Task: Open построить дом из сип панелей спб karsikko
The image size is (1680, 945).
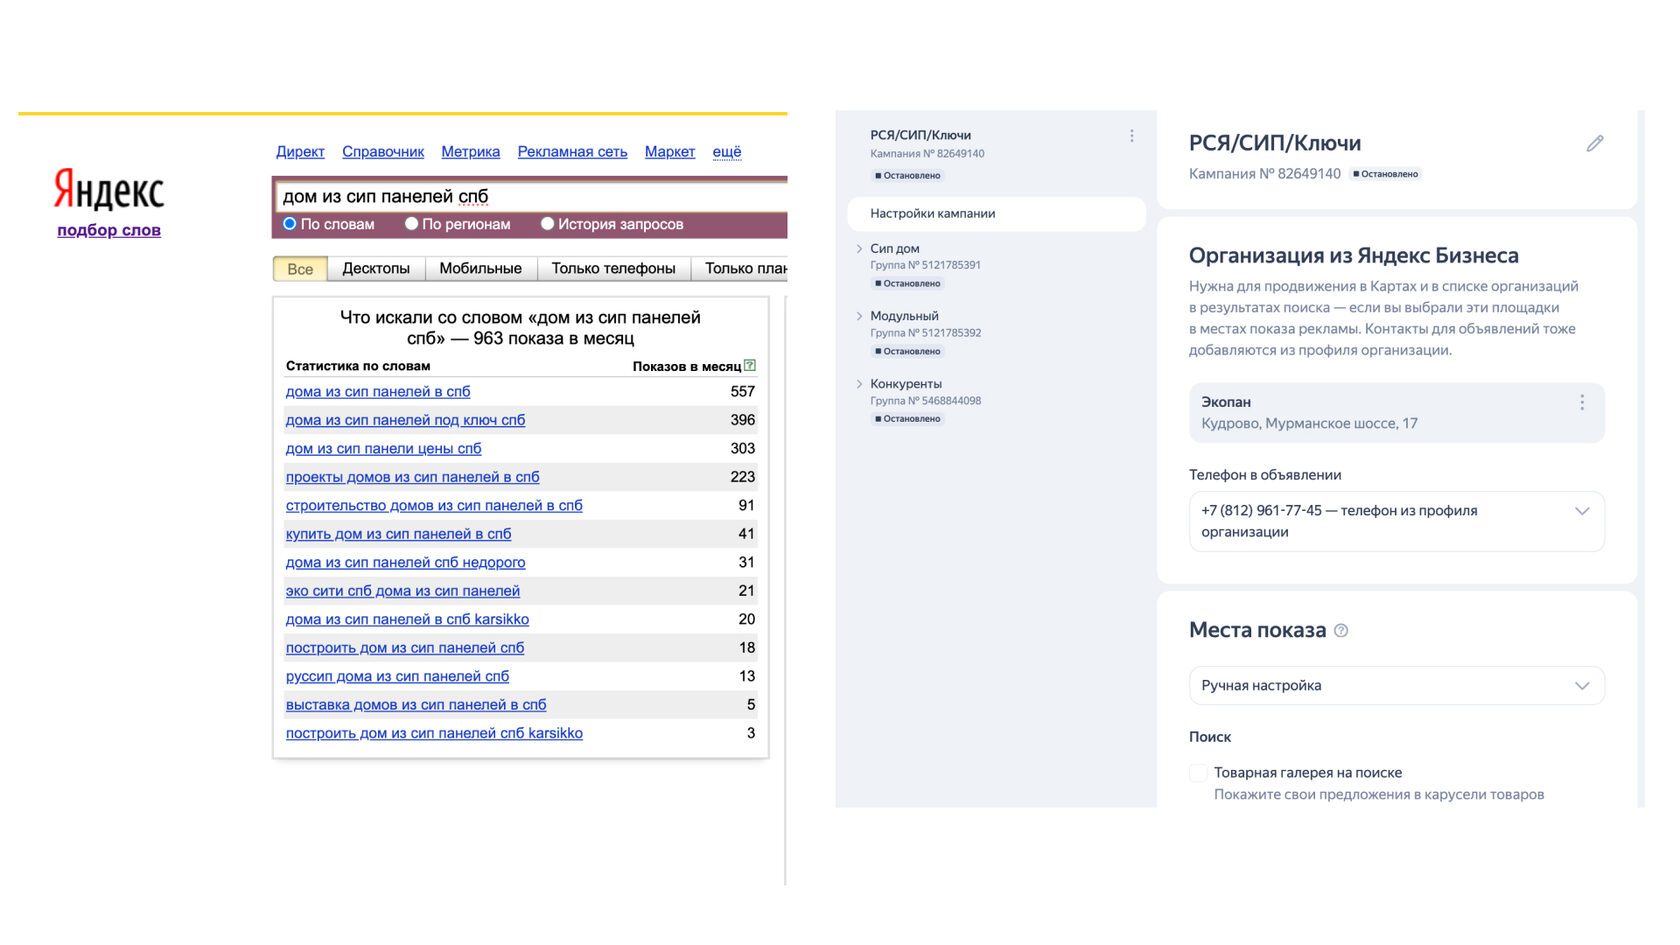Action: coord(434,734)
